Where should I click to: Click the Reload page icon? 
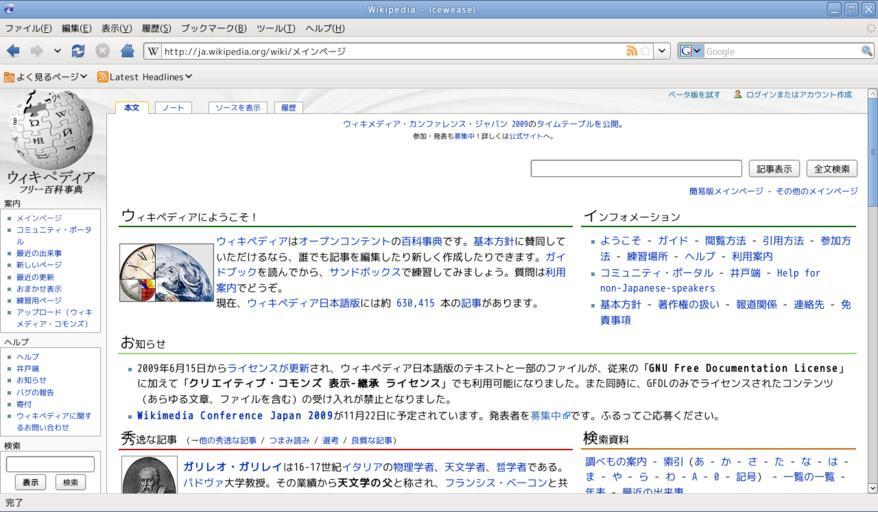pos(78,51)
